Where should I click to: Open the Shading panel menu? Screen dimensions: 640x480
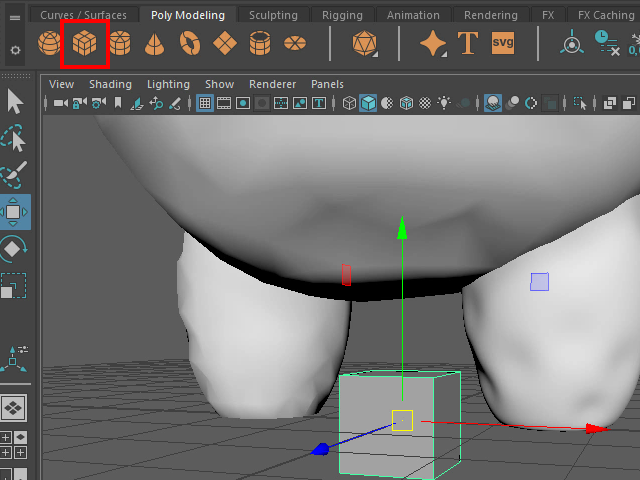110,84
